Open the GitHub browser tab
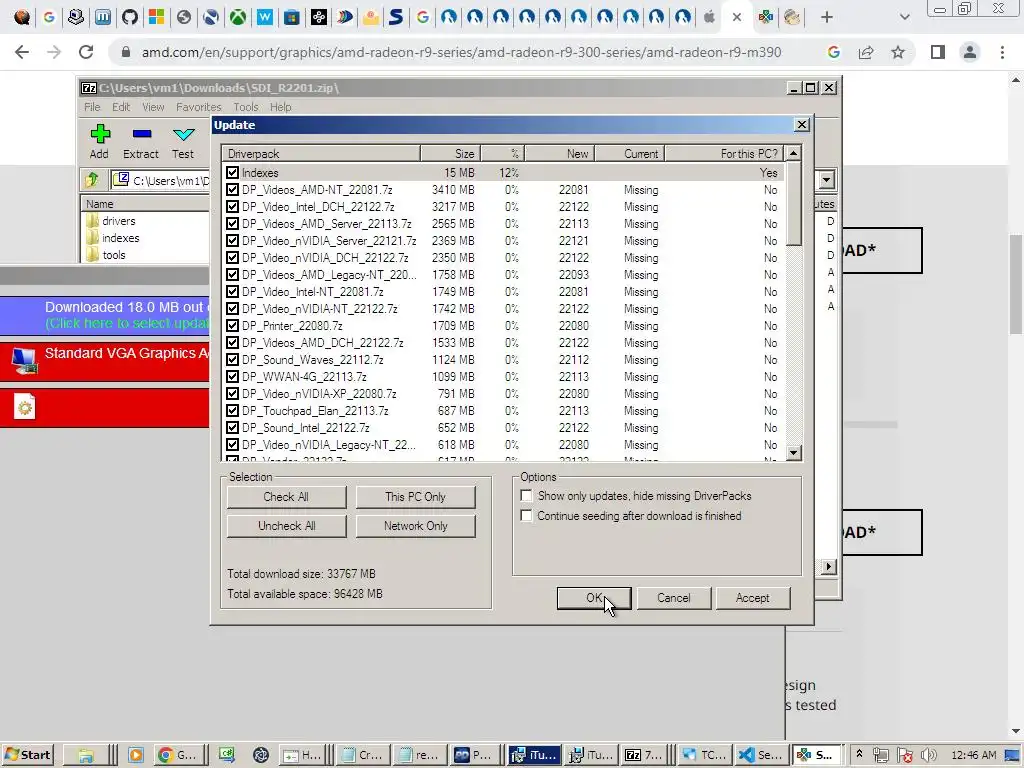 [x=130, y=17]
